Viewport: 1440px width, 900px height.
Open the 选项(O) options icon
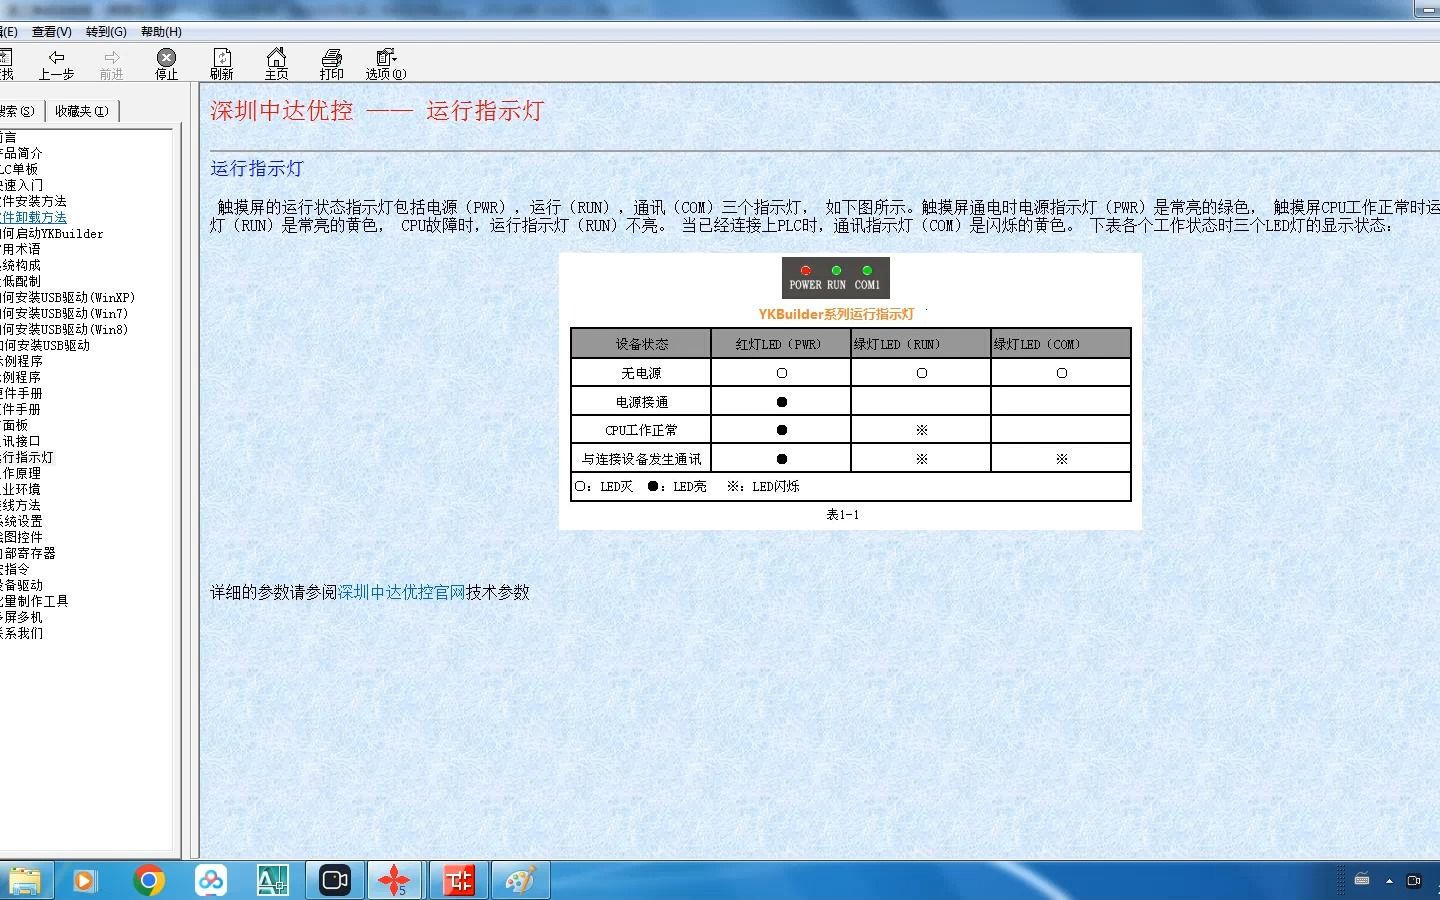(386, 64)
